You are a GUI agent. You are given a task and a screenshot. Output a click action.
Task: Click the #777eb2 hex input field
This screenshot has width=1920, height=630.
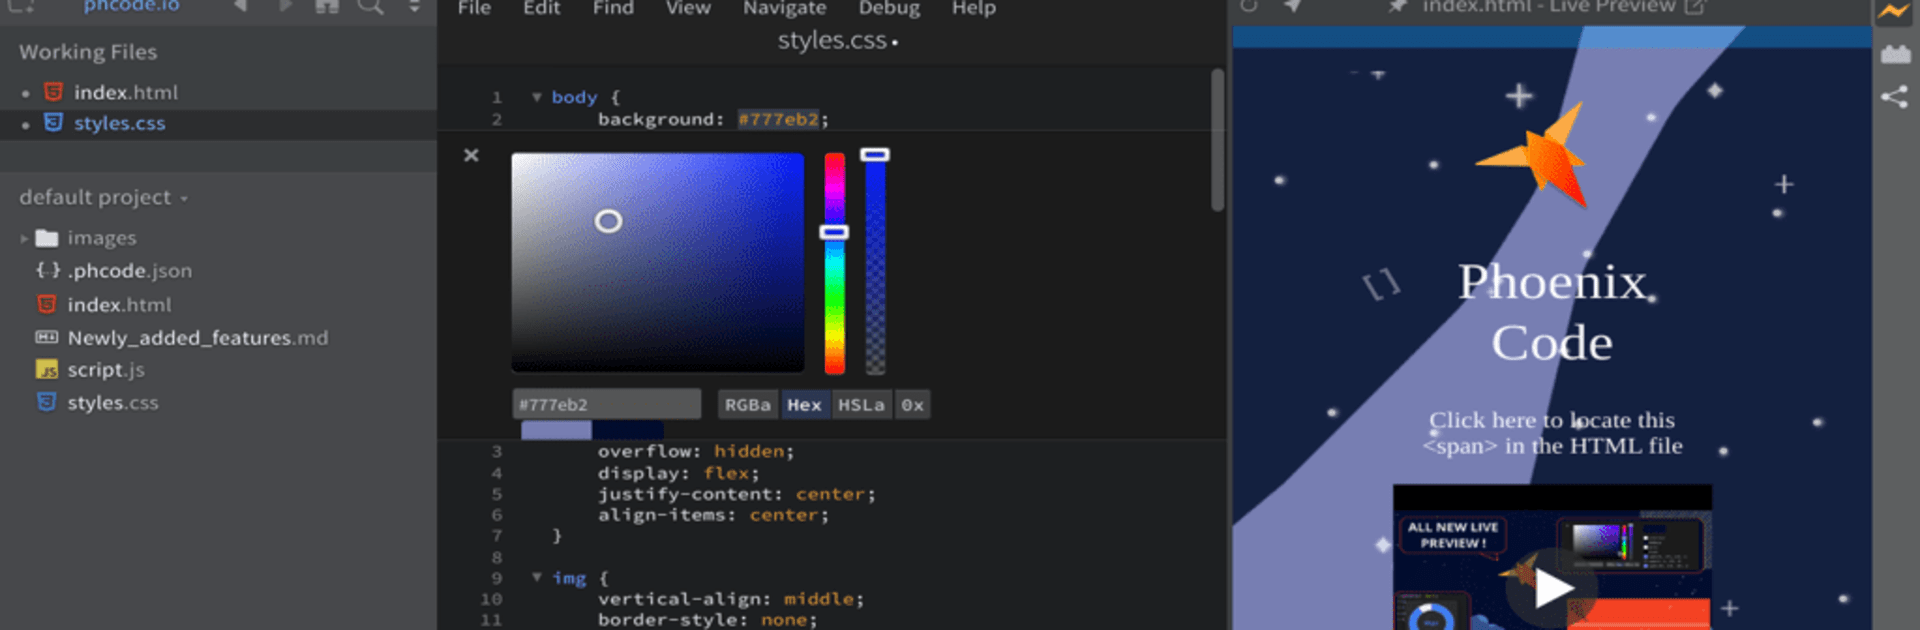pyautogui.click(x=606, y=404)
